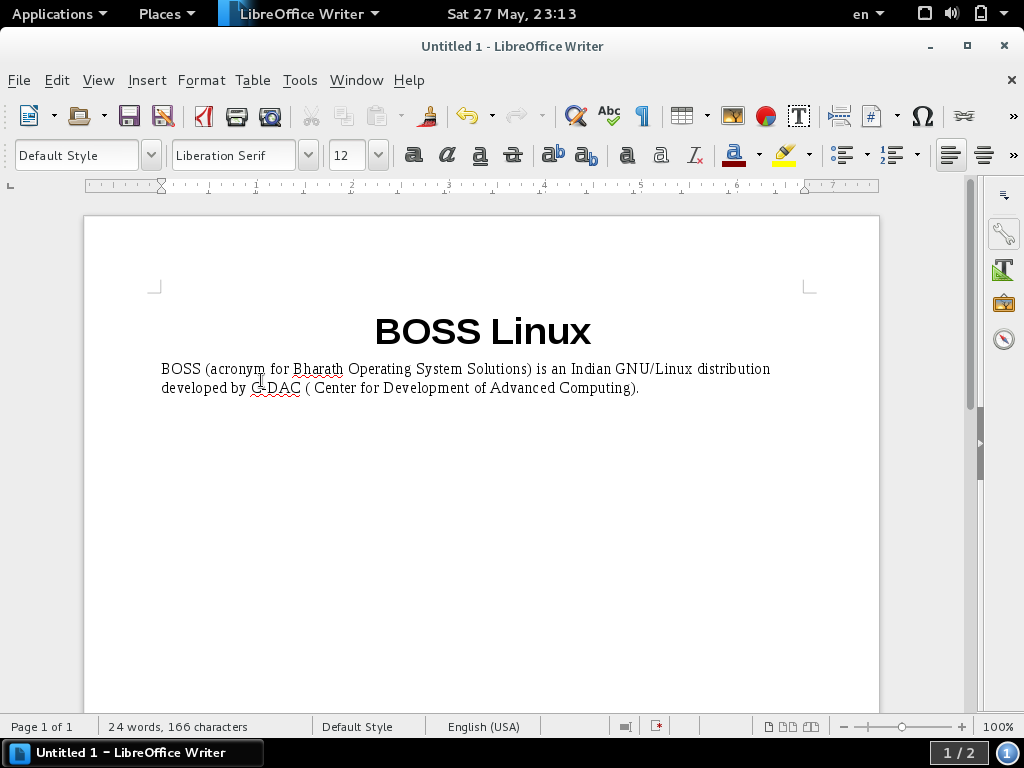Click the zoom slider handle
The image size is (1024, 768).
tap(901, 727)
